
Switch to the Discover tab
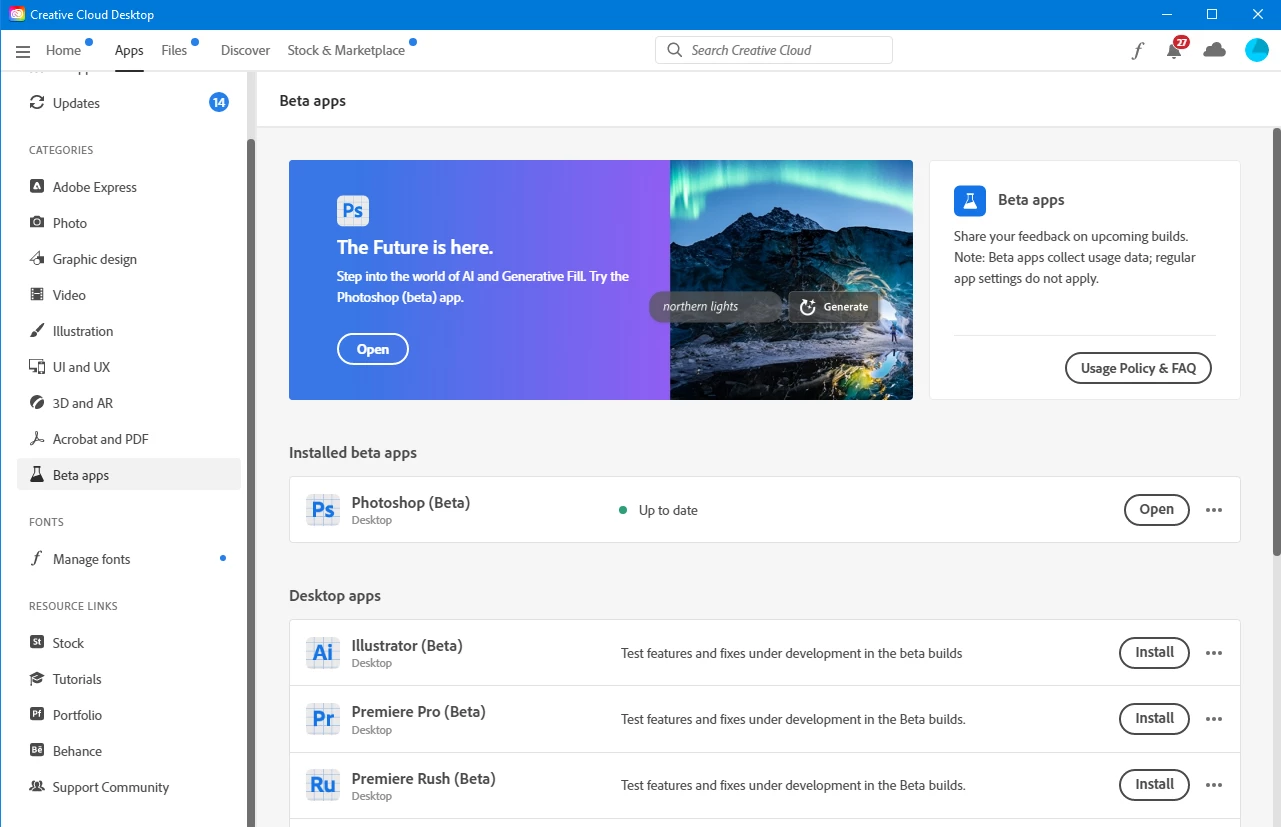(245, 50)
